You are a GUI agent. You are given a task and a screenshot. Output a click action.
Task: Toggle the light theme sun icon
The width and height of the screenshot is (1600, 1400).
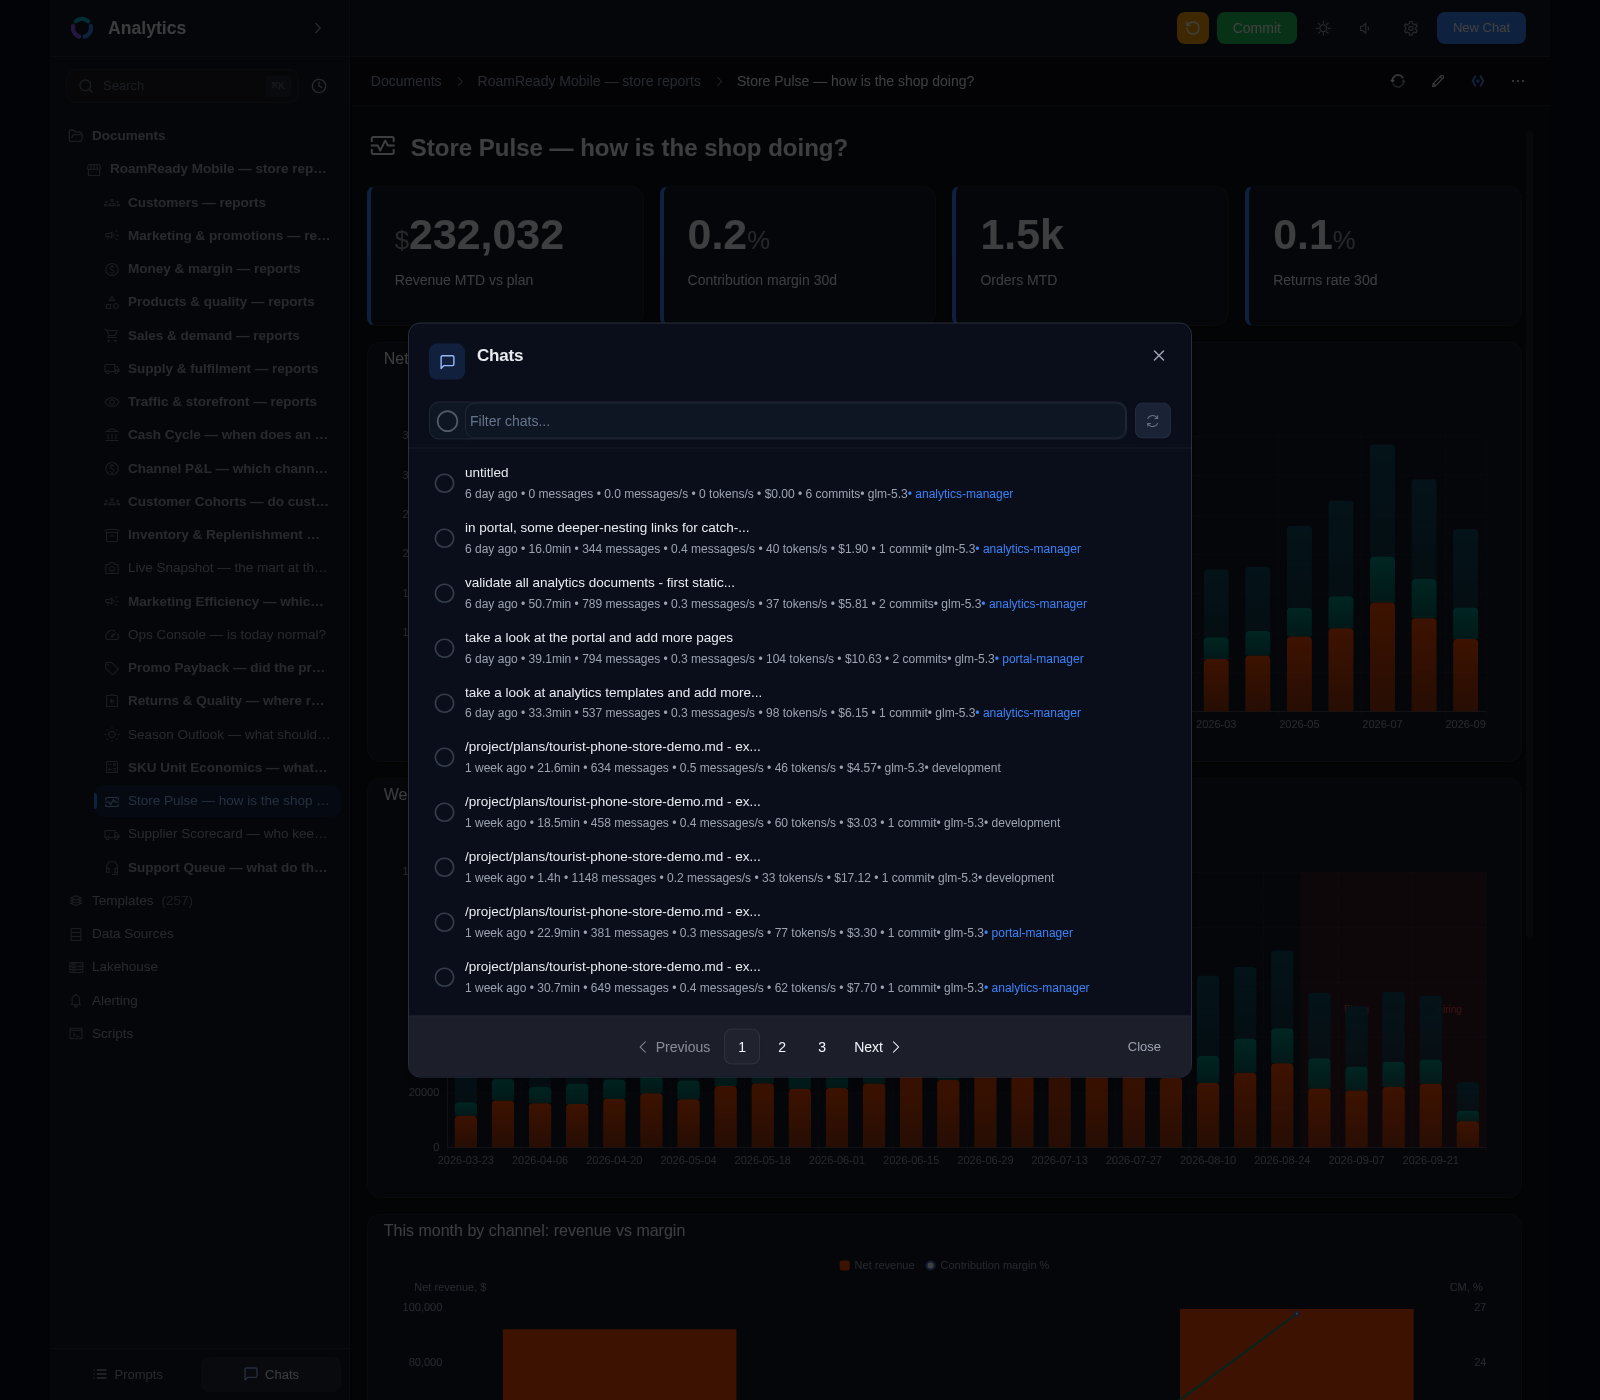point(1323,28)
